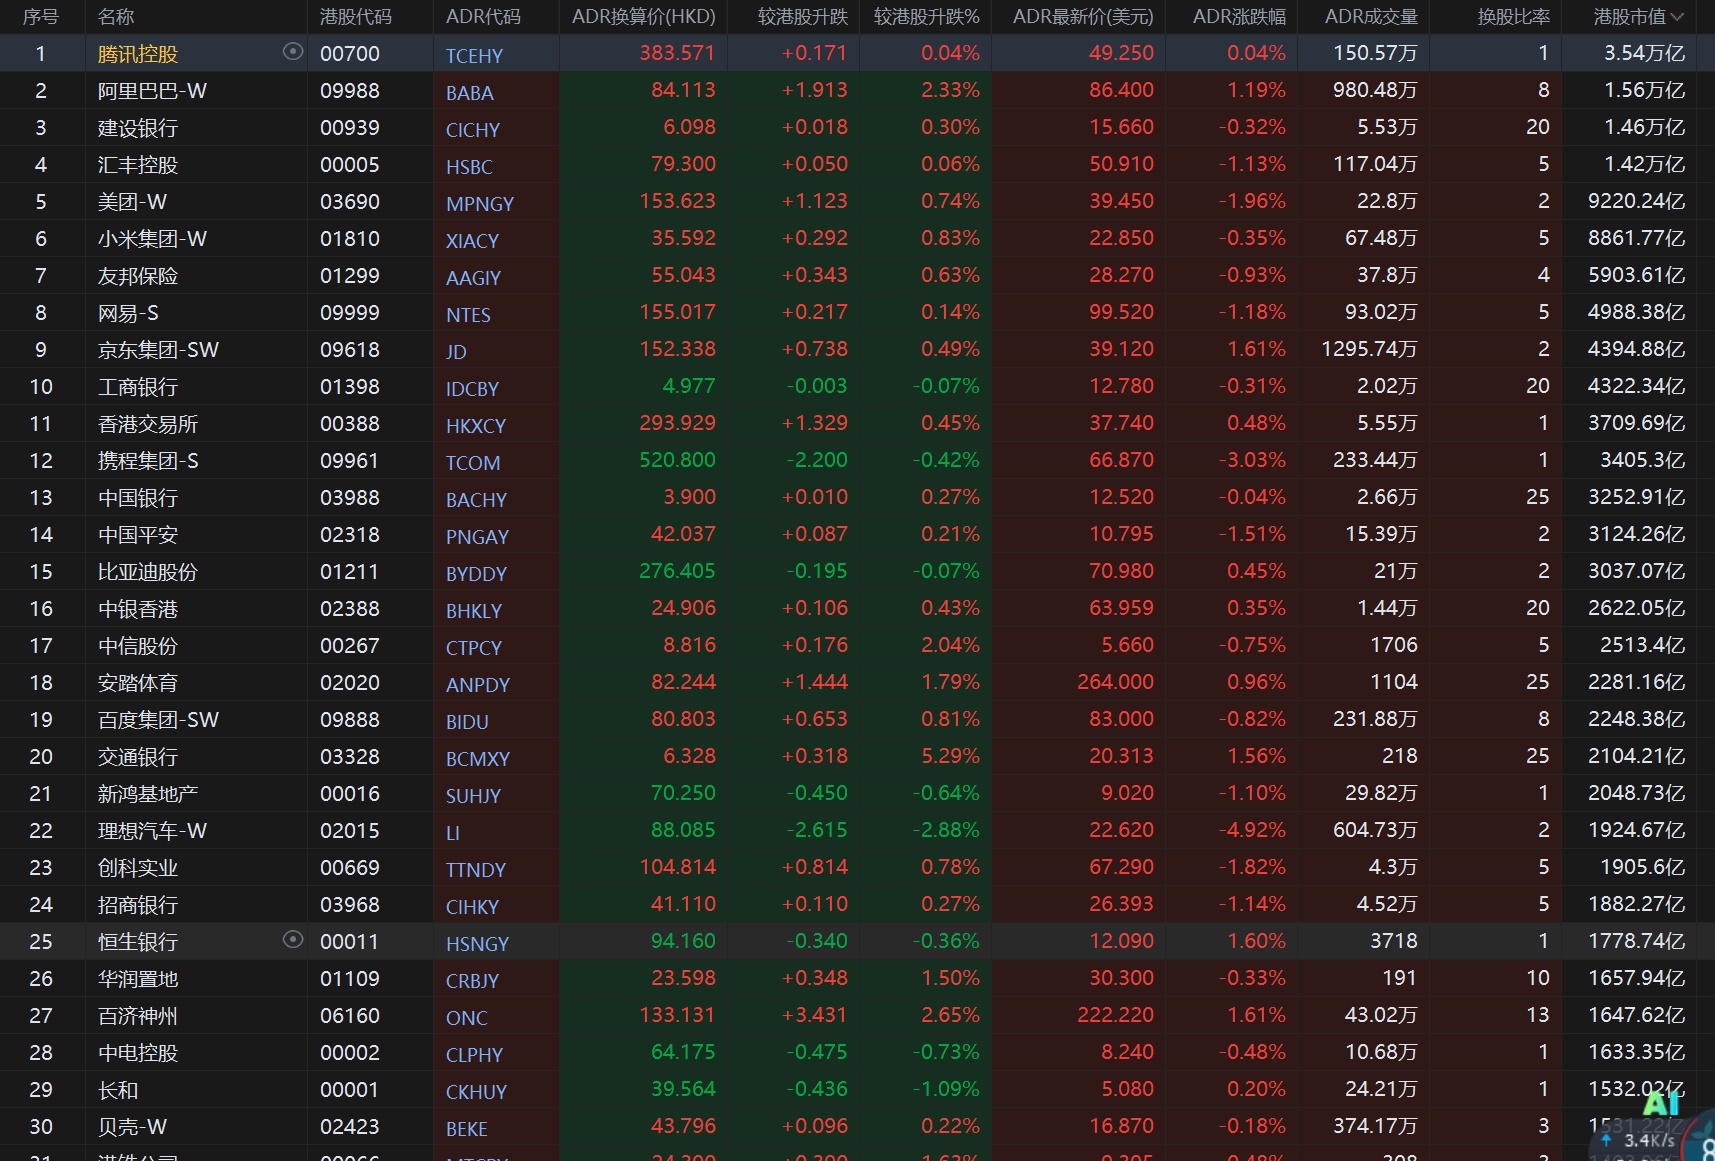Click the ADR volume value 1295.74万
Screen dimensions: 1715x1161
[1370, 349]
